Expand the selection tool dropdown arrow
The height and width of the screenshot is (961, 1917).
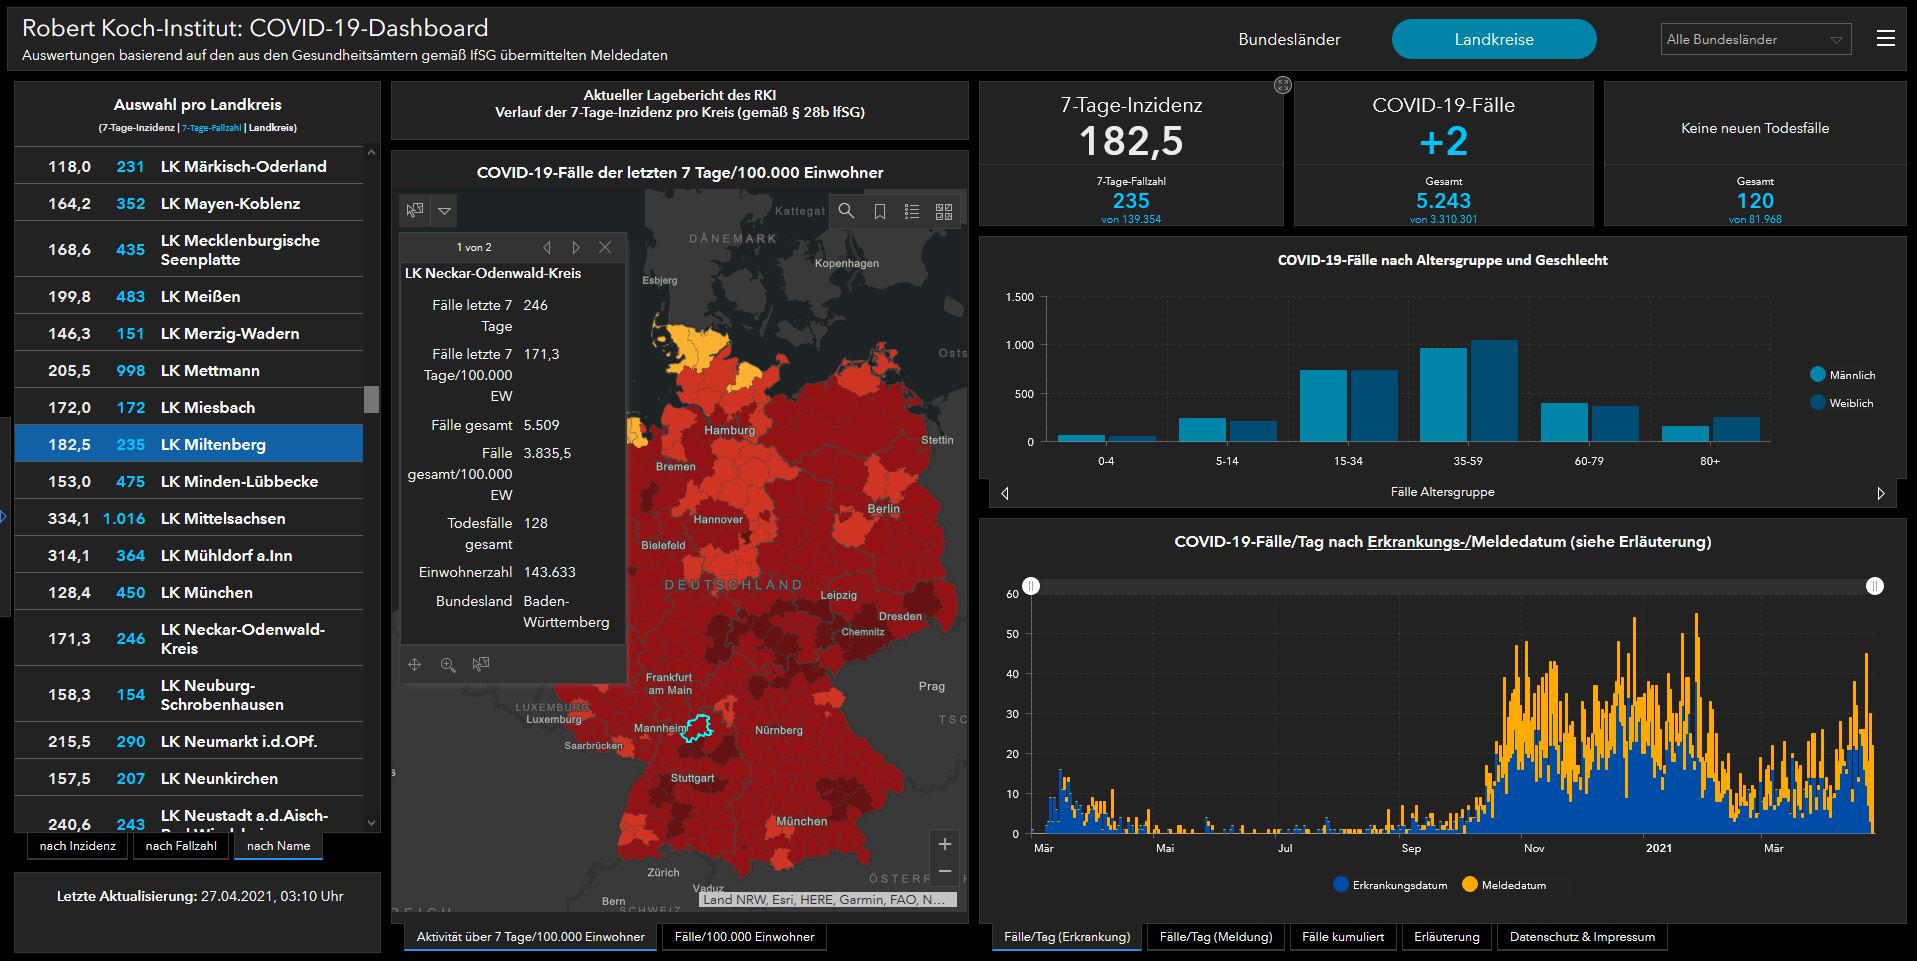pos(445,211)
